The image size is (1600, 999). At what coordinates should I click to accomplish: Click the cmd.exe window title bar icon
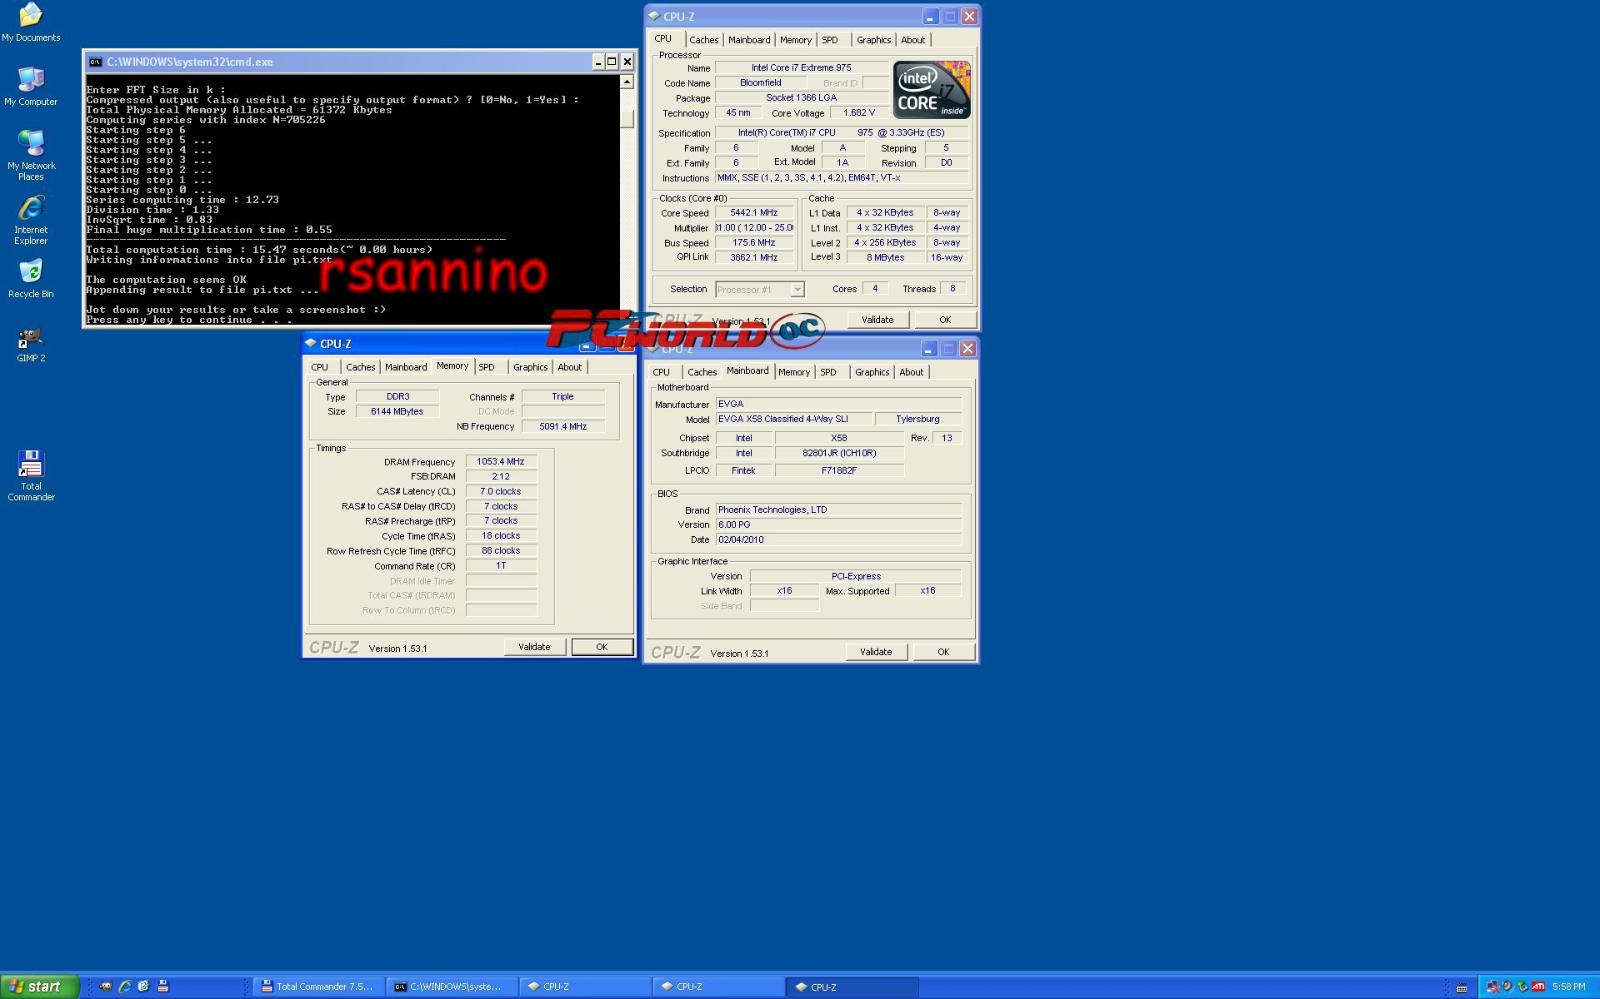[x=95, y=62]
